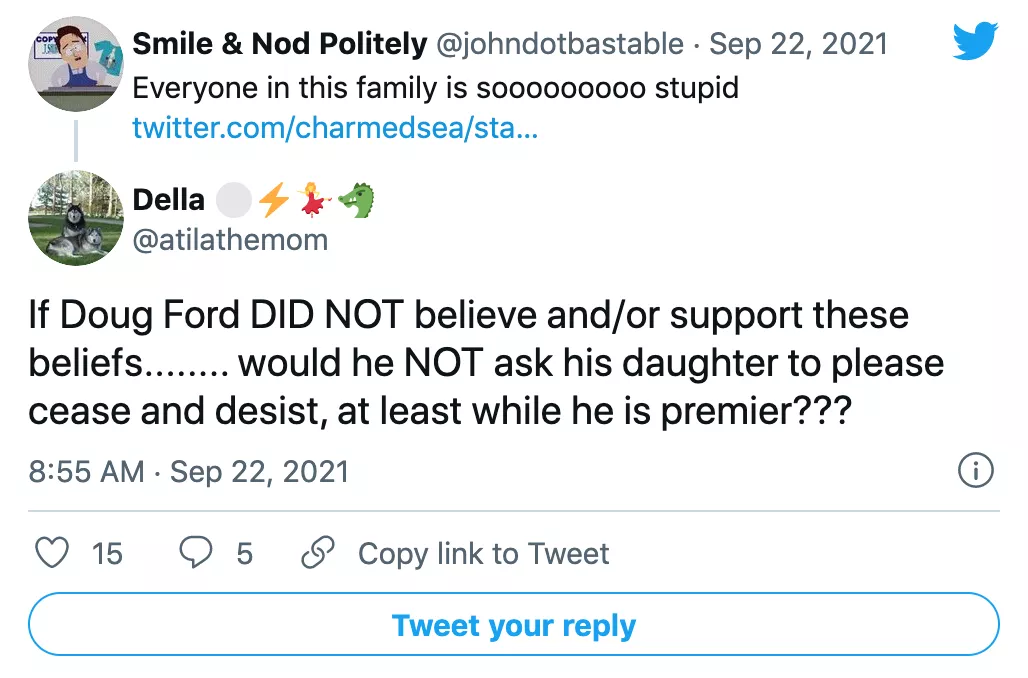
Task: Click Della's husky dogs avatar
Action: coord(75,217)
